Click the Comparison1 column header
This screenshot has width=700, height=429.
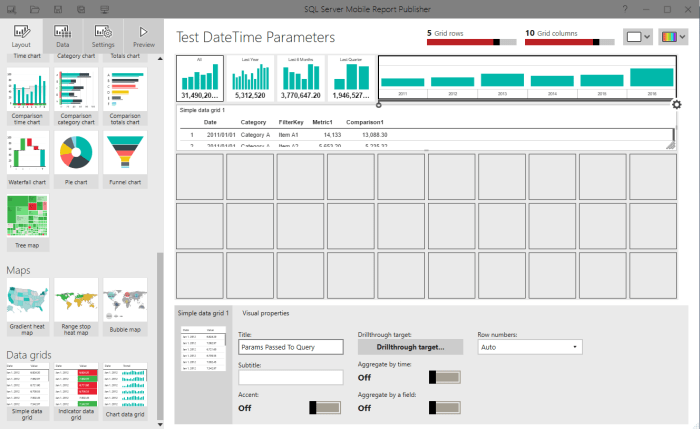[x=365, y=122]
